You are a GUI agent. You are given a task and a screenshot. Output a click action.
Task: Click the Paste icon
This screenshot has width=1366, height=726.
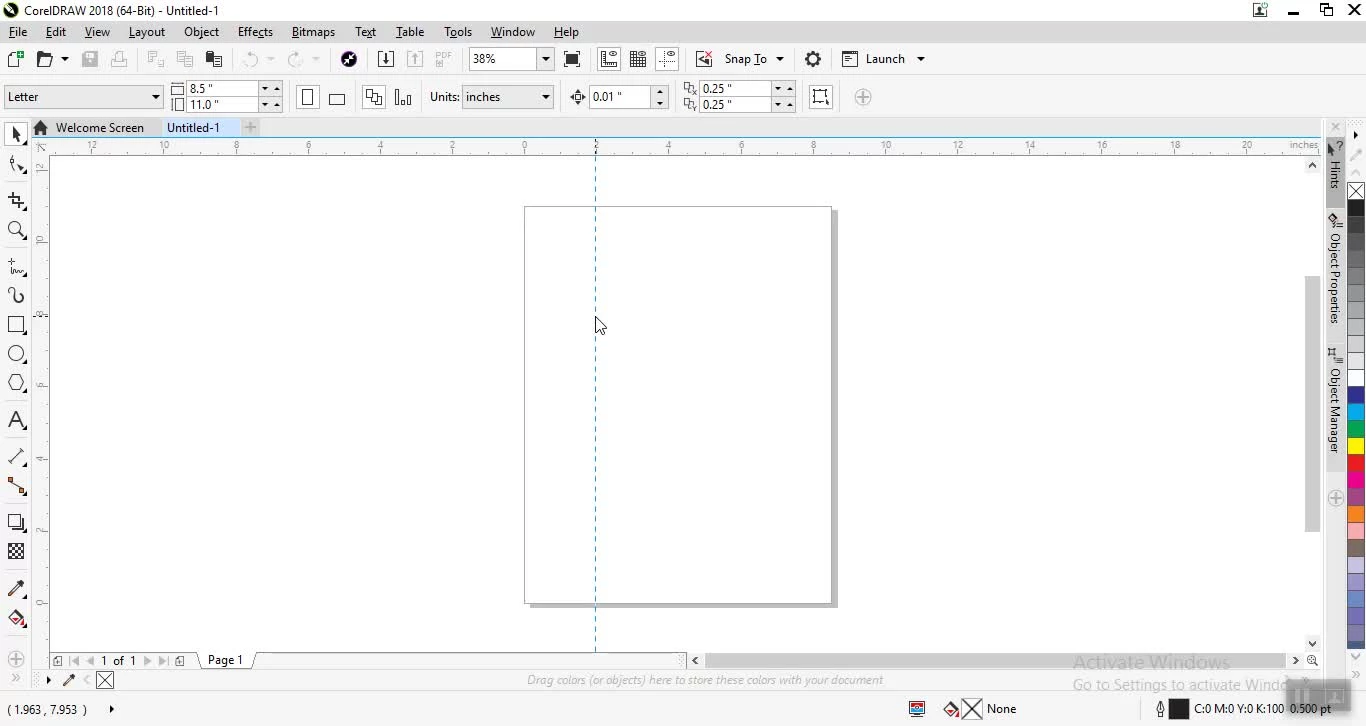coord(213,59)
